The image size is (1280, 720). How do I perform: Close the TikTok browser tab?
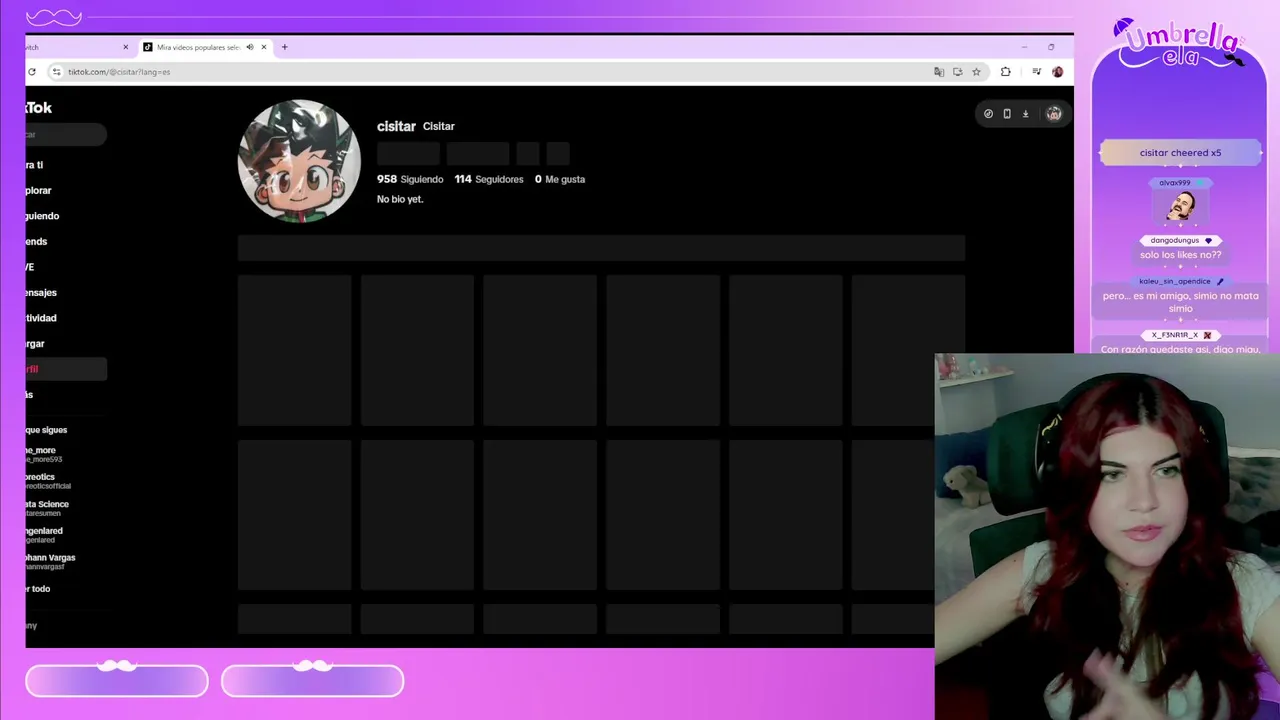[x=264, y=47]
